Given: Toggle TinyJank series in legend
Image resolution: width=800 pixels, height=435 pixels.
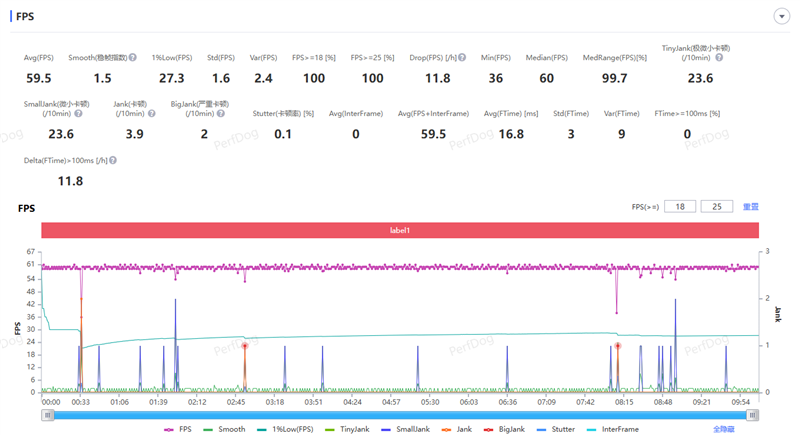Looking at the screenshot, I should (x=347, y=429).
